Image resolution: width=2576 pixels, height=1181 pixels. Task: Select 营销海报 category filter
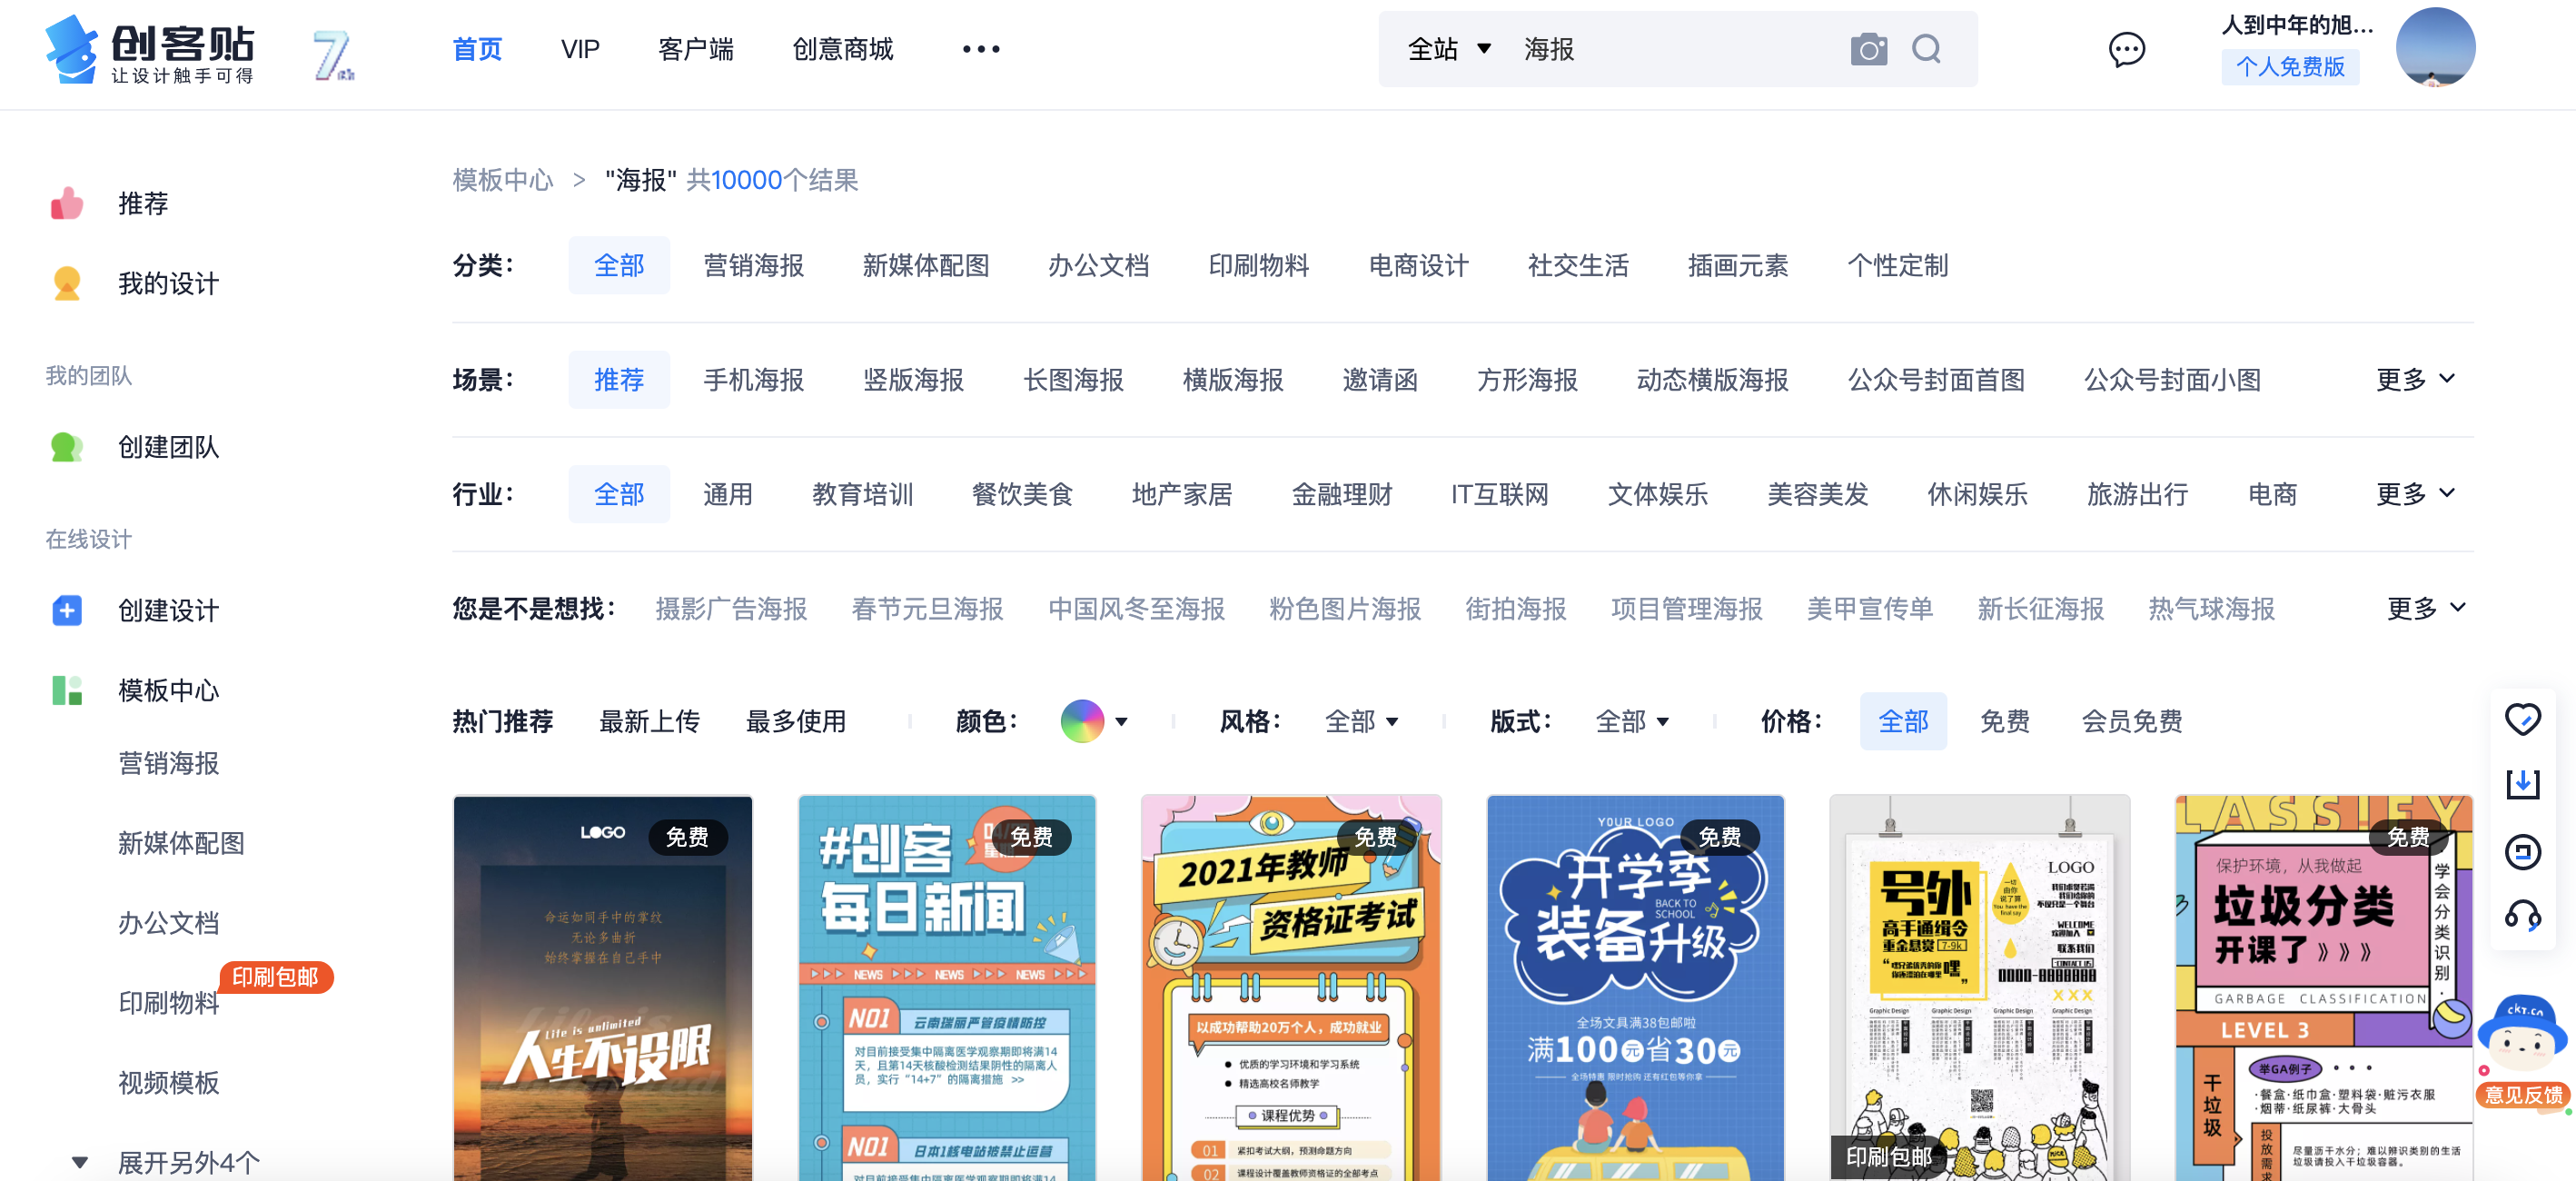tap(753, 266)
